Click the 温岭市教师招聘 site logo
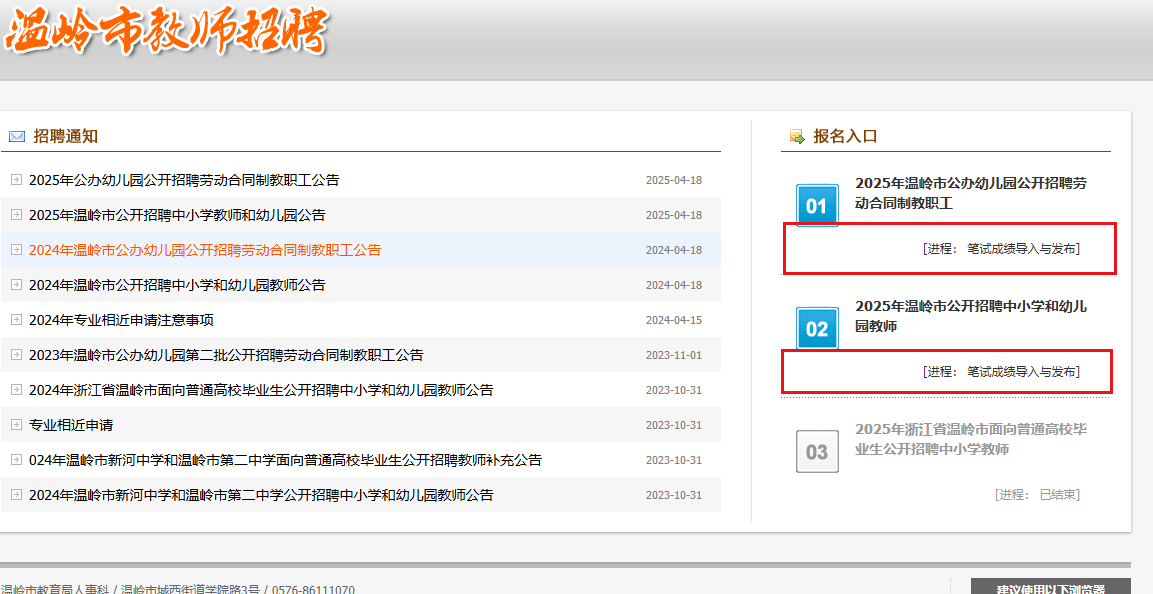This screenshot has width=1153, height=594. [166, 32]
